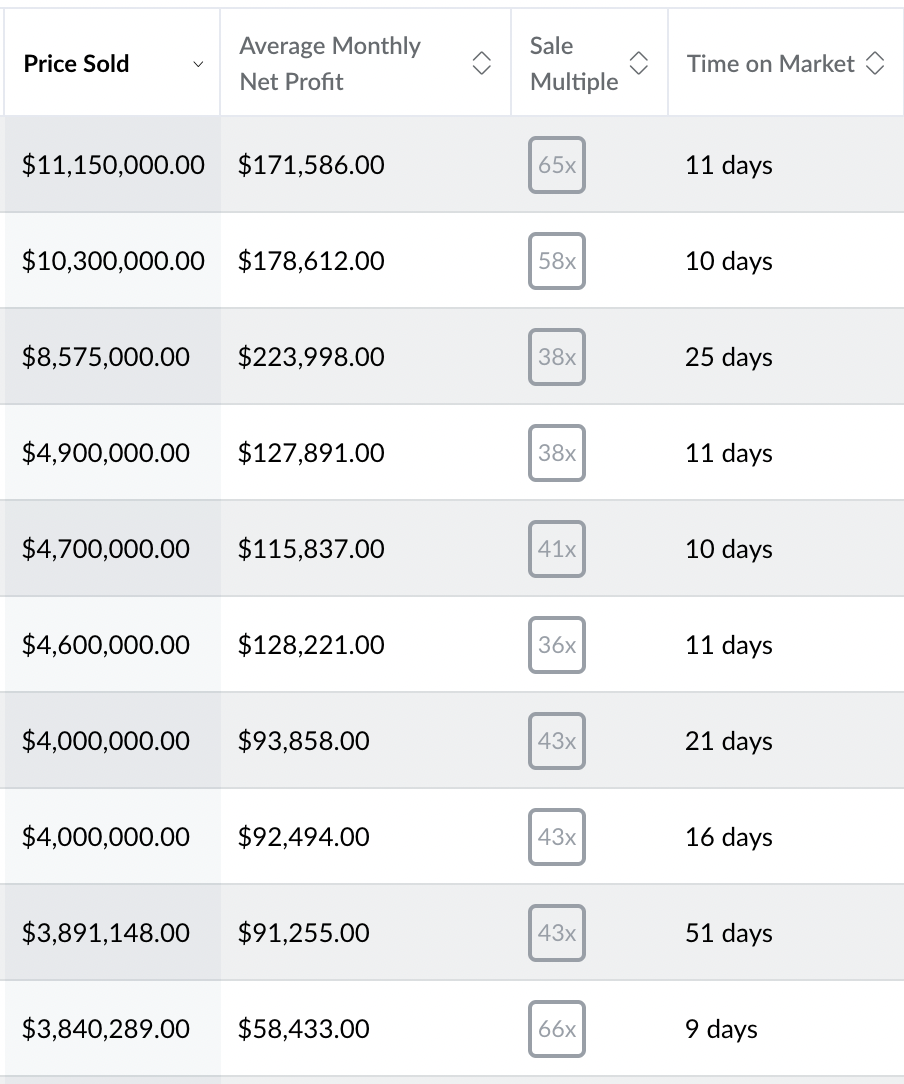Click the 65x sale multiple badge
Image resolution: width=904 pixels, height=1084 pixels.
click(x=557, y=166)
